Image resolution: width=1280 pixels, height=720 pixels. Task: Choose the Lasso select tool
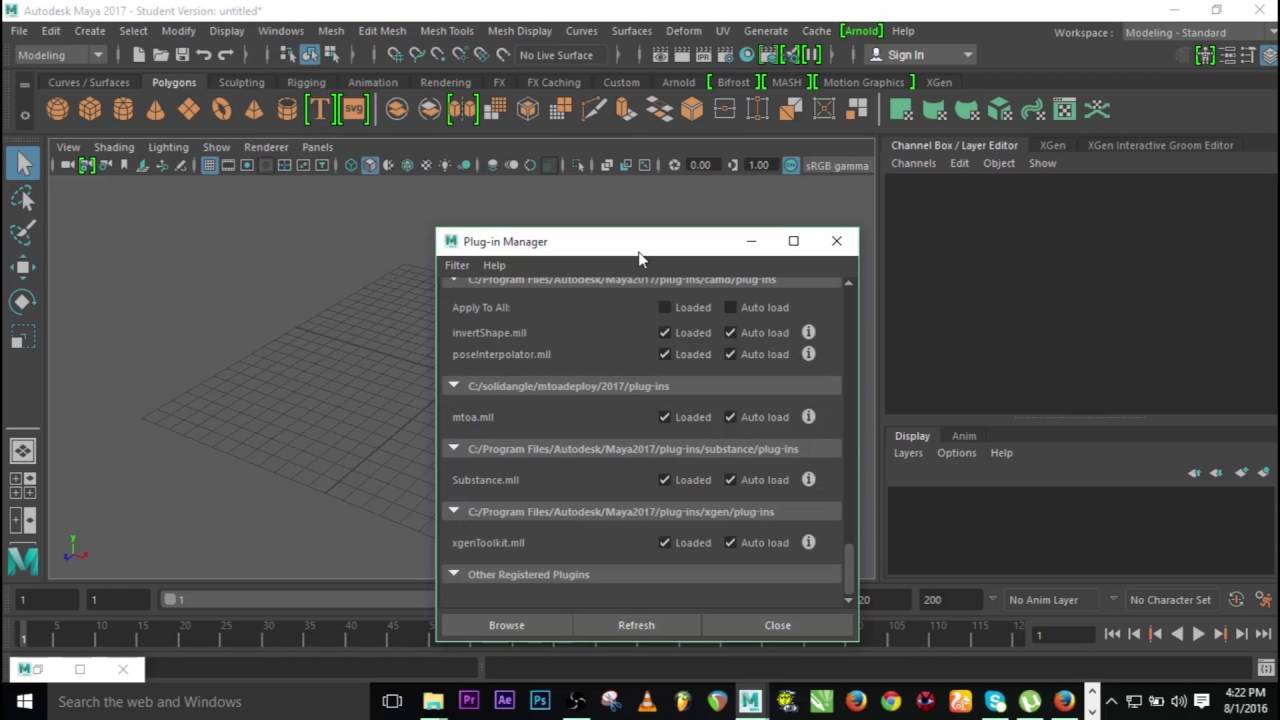(x=23, y=199)
